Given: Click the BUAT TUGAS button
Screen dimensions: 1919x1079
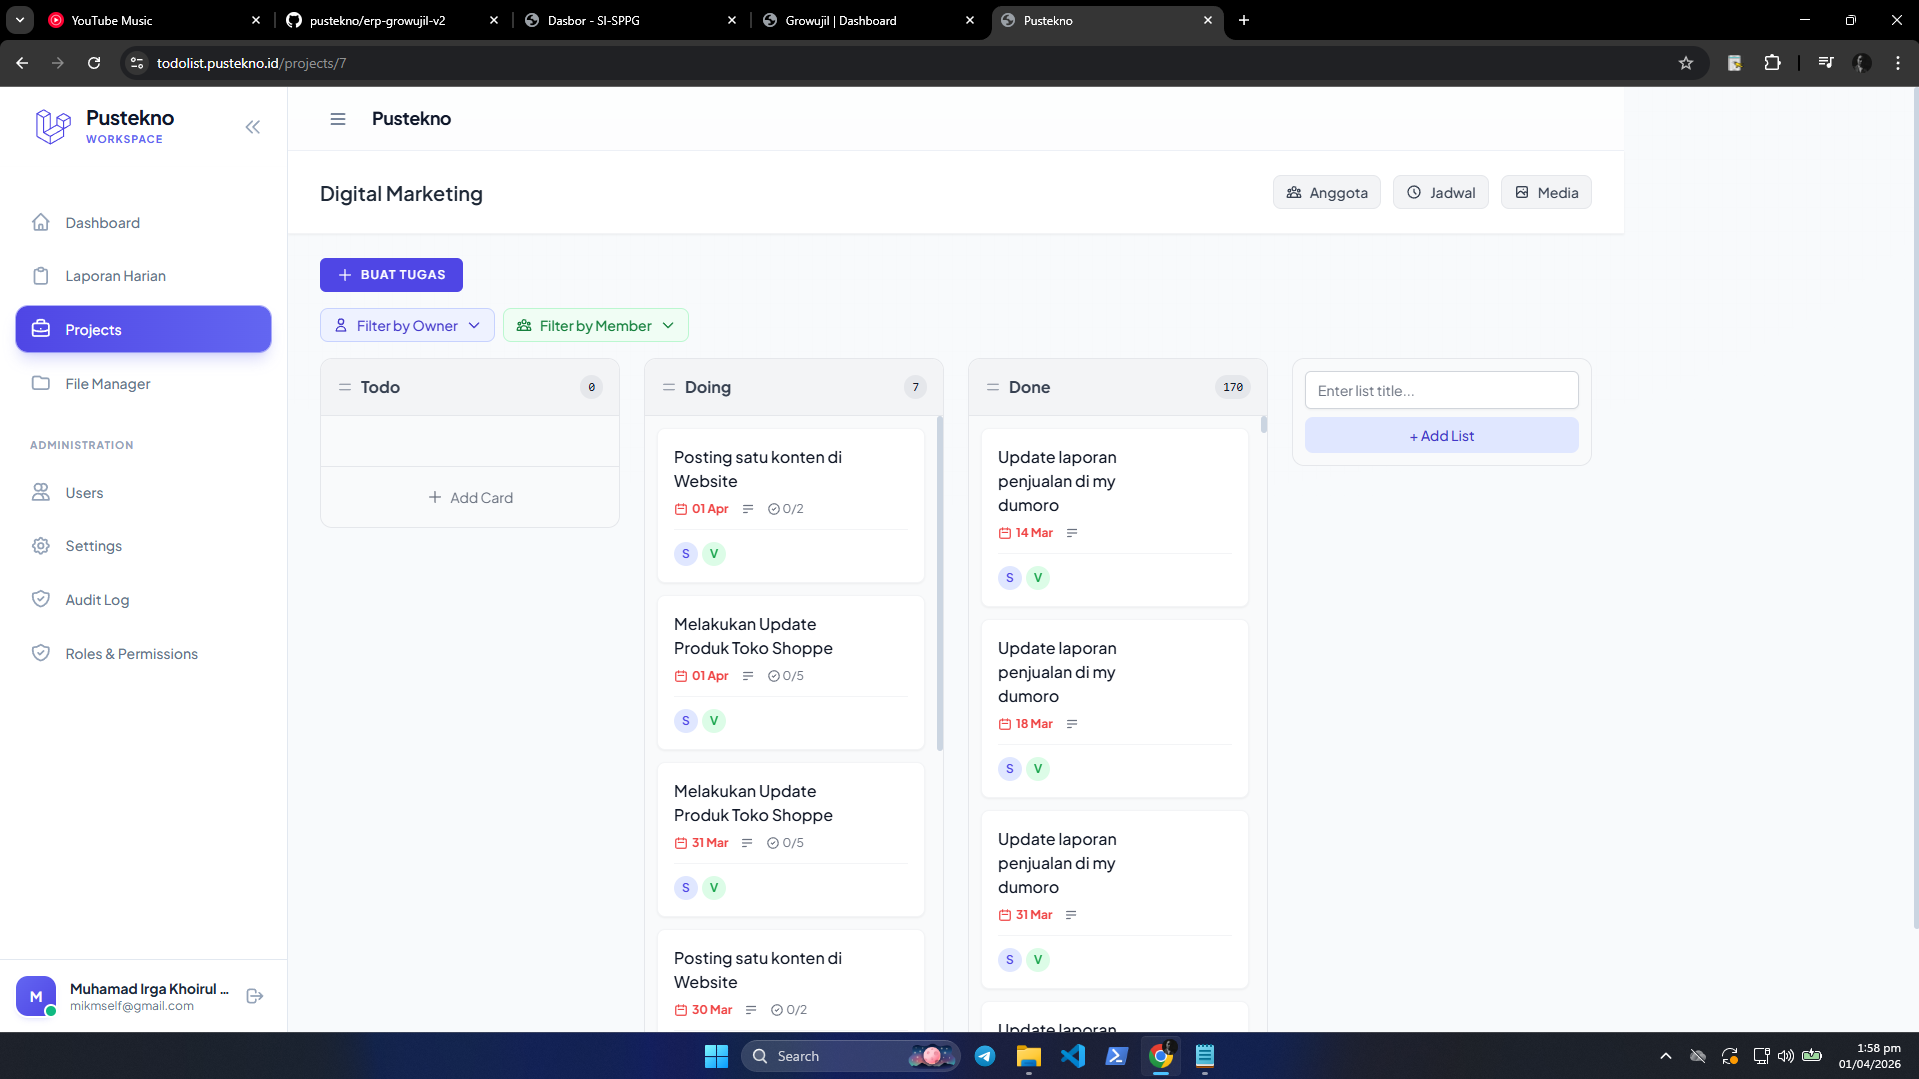Looking at the screenshot, I should coord(391,275).
